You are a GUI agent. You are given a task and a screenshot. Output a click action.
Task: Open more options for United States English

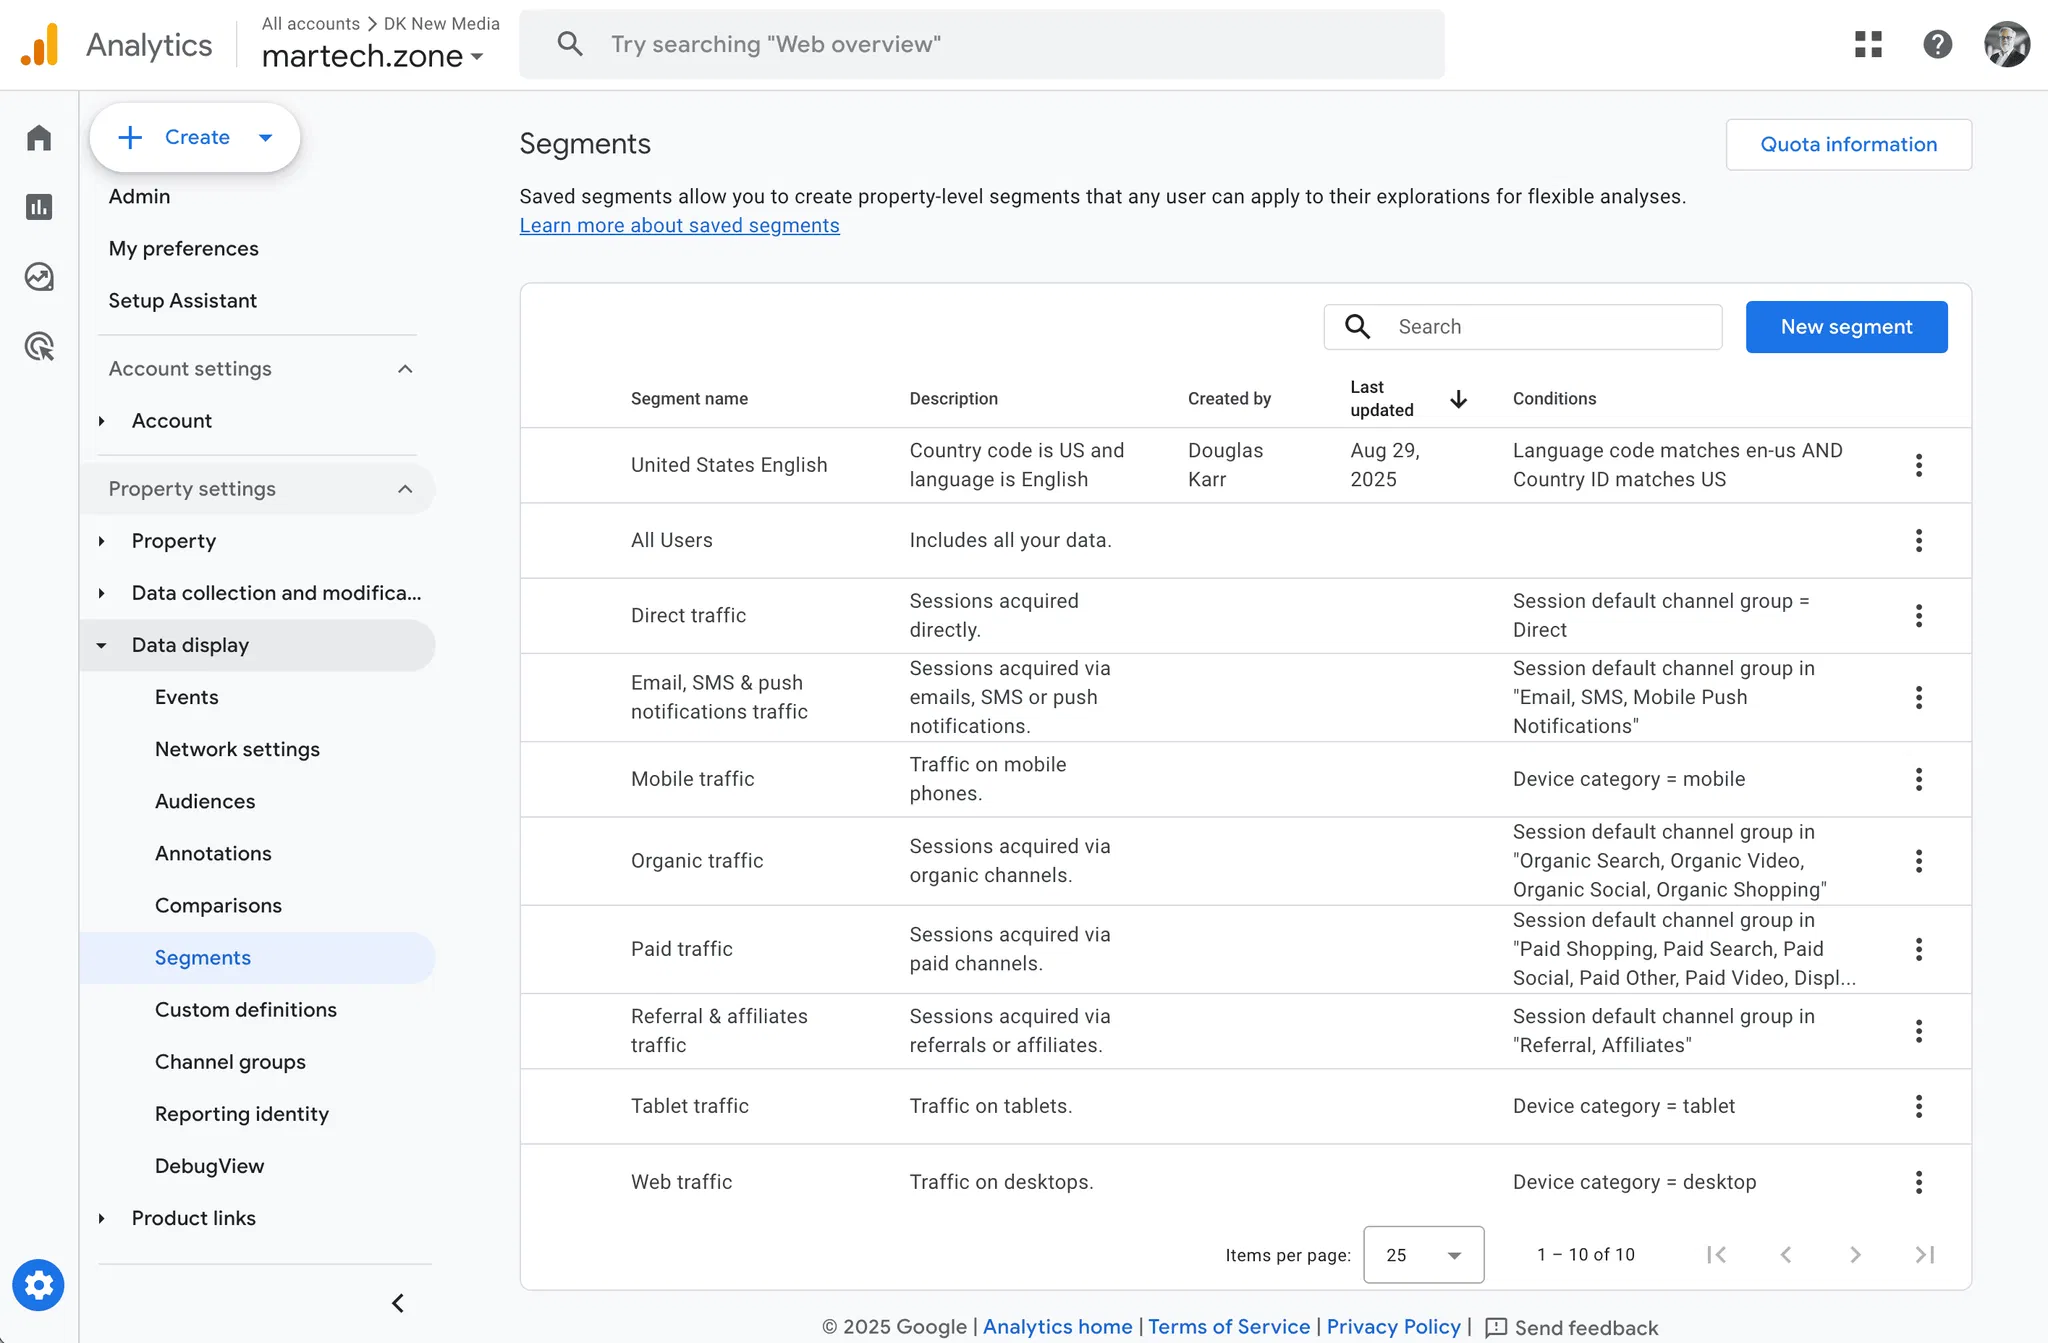[x=1918, y=465]
